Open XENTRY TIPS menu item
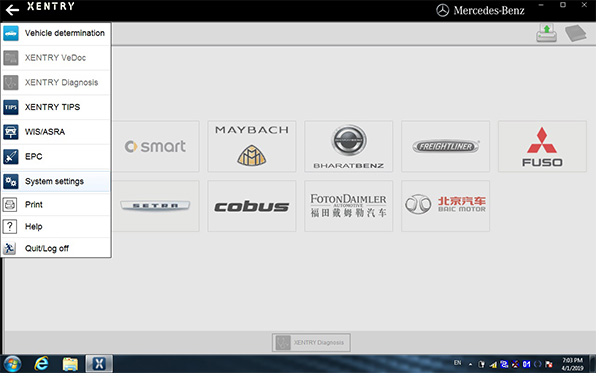The image size is (600, 390). (56, 107)
